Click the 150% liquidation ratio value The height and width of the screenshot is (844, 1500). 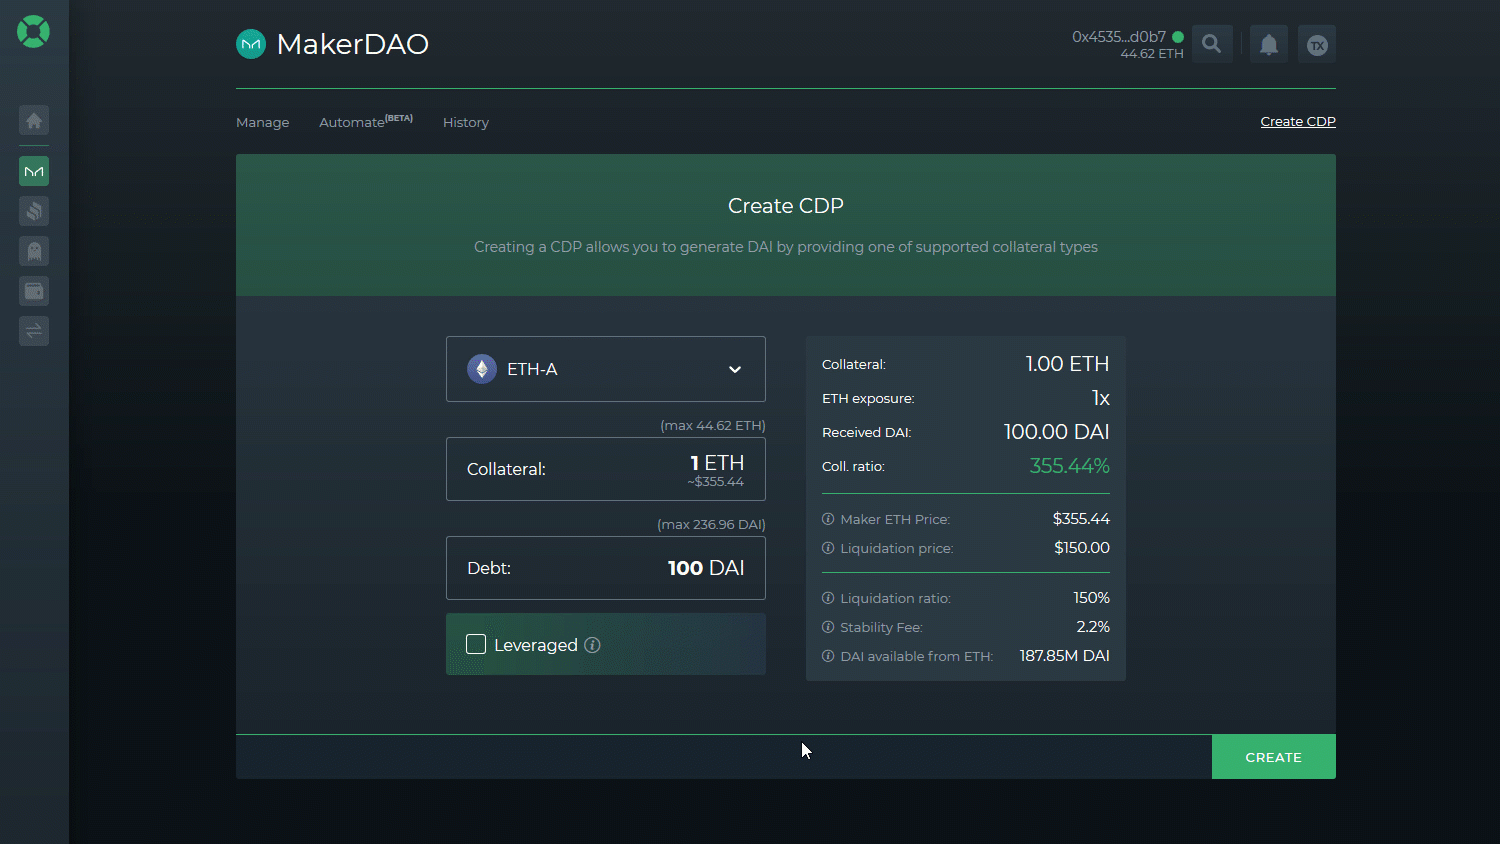coord(1092,598)
